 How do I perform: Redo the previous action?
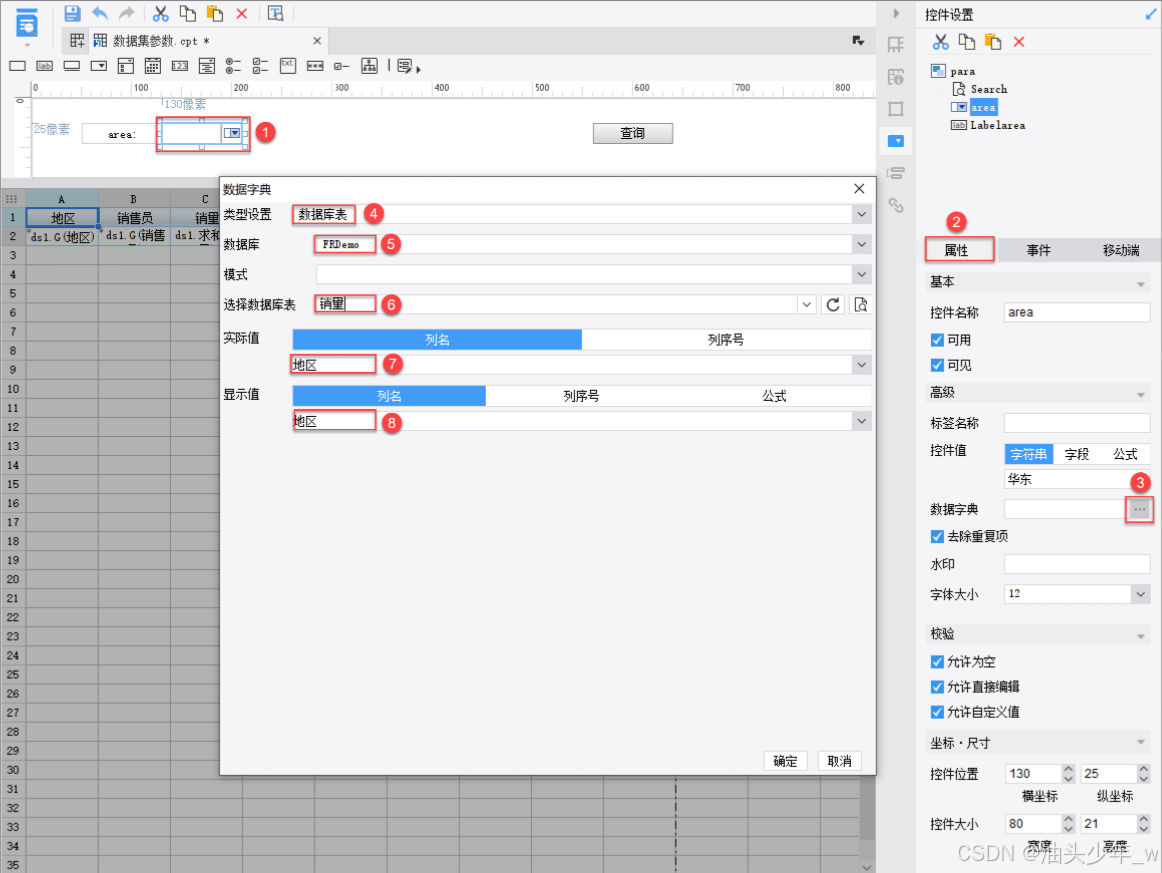coord(127,13)
